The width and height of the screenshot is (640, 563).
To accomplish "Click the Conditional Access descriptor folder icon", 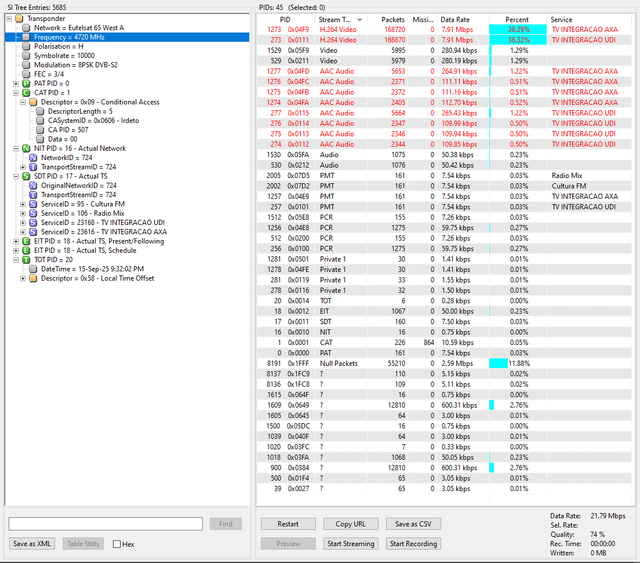I will tap(33, 102).
